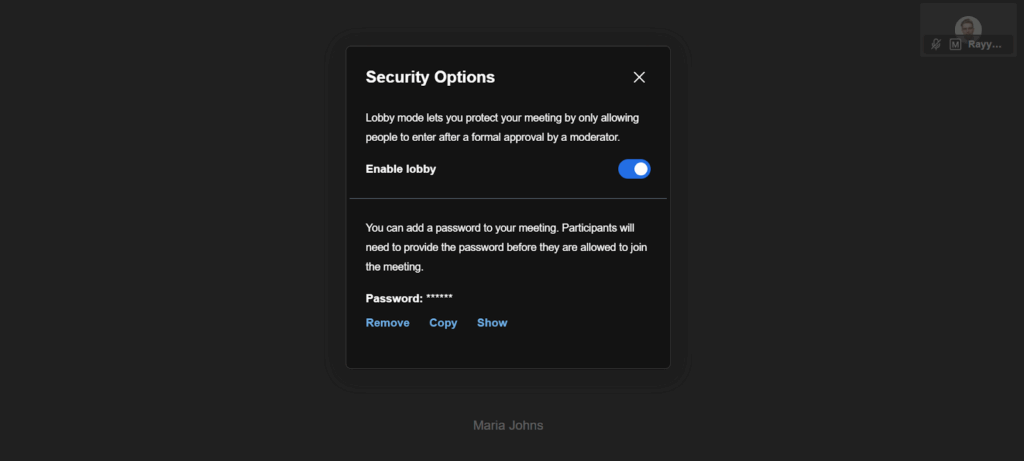Copy the meeting password

click(443, 323)
